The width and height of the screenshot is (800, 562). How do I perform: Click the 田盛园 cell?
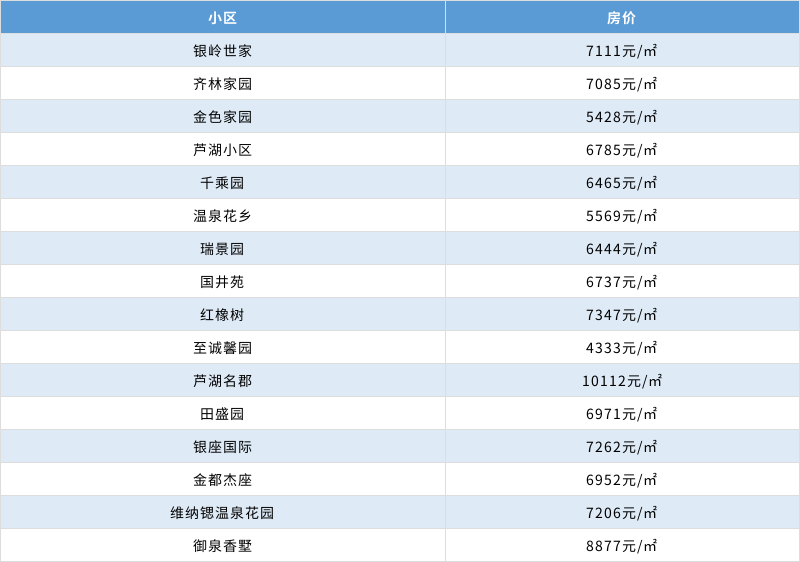[x=222, y=413]
